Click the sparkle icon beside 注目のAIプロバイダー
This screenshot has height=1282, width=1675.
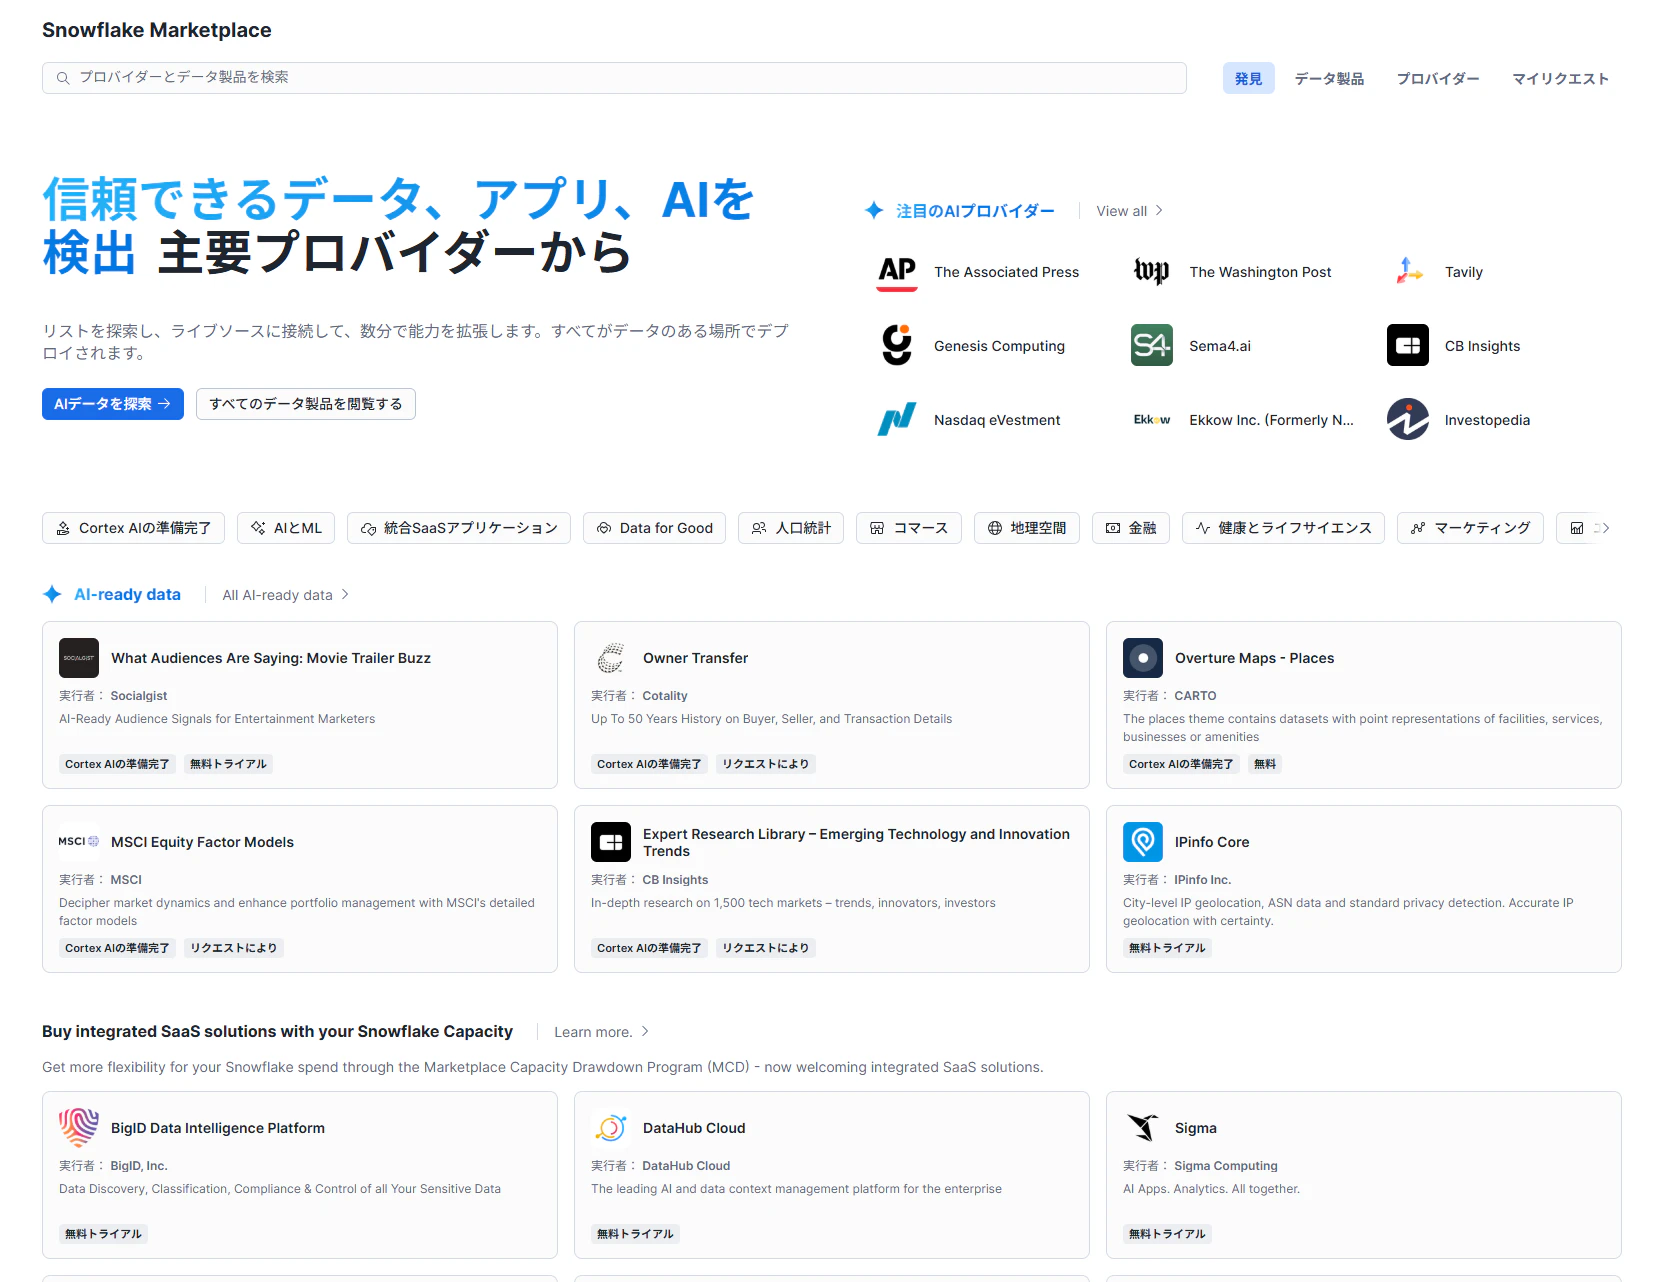point(874,211)
